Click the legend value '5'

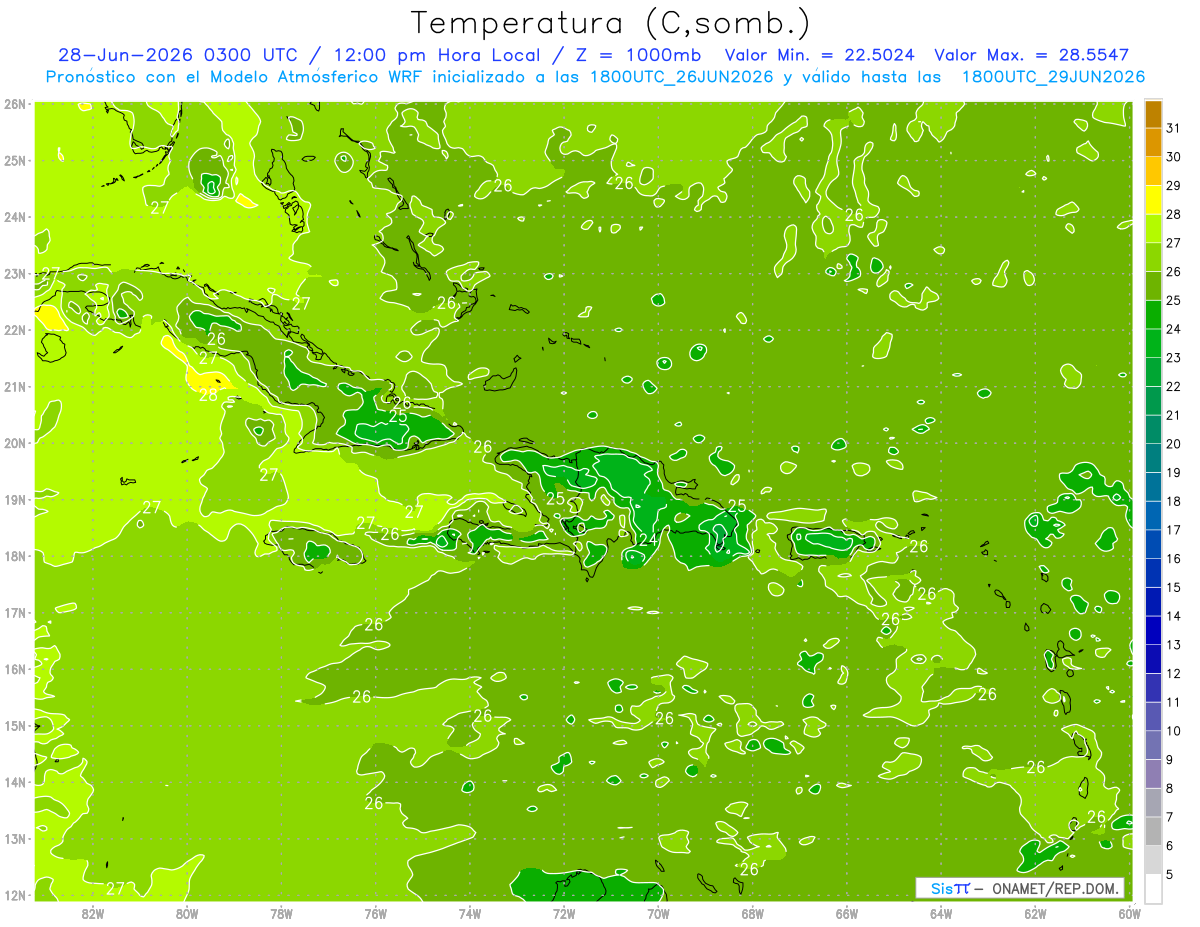pos(1170,874)
